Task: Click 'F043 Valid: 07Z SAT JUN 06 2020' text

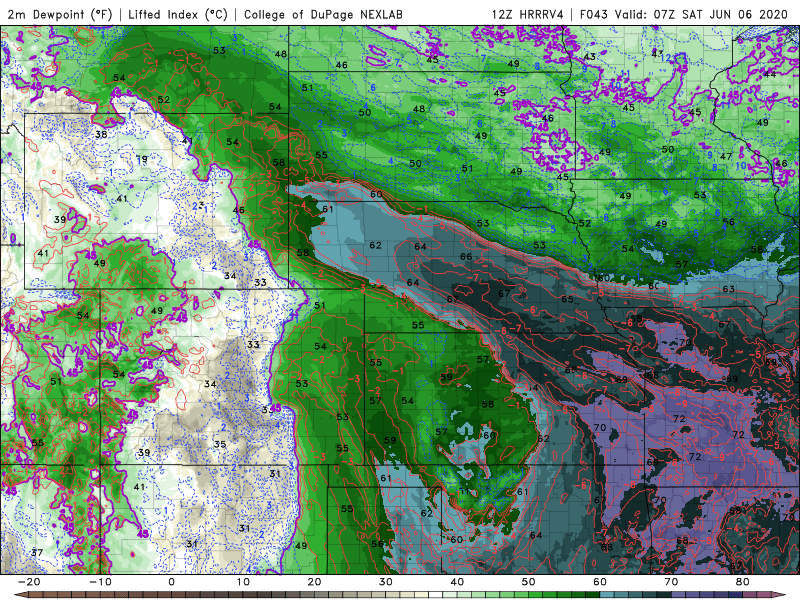Action: [684, 14]
